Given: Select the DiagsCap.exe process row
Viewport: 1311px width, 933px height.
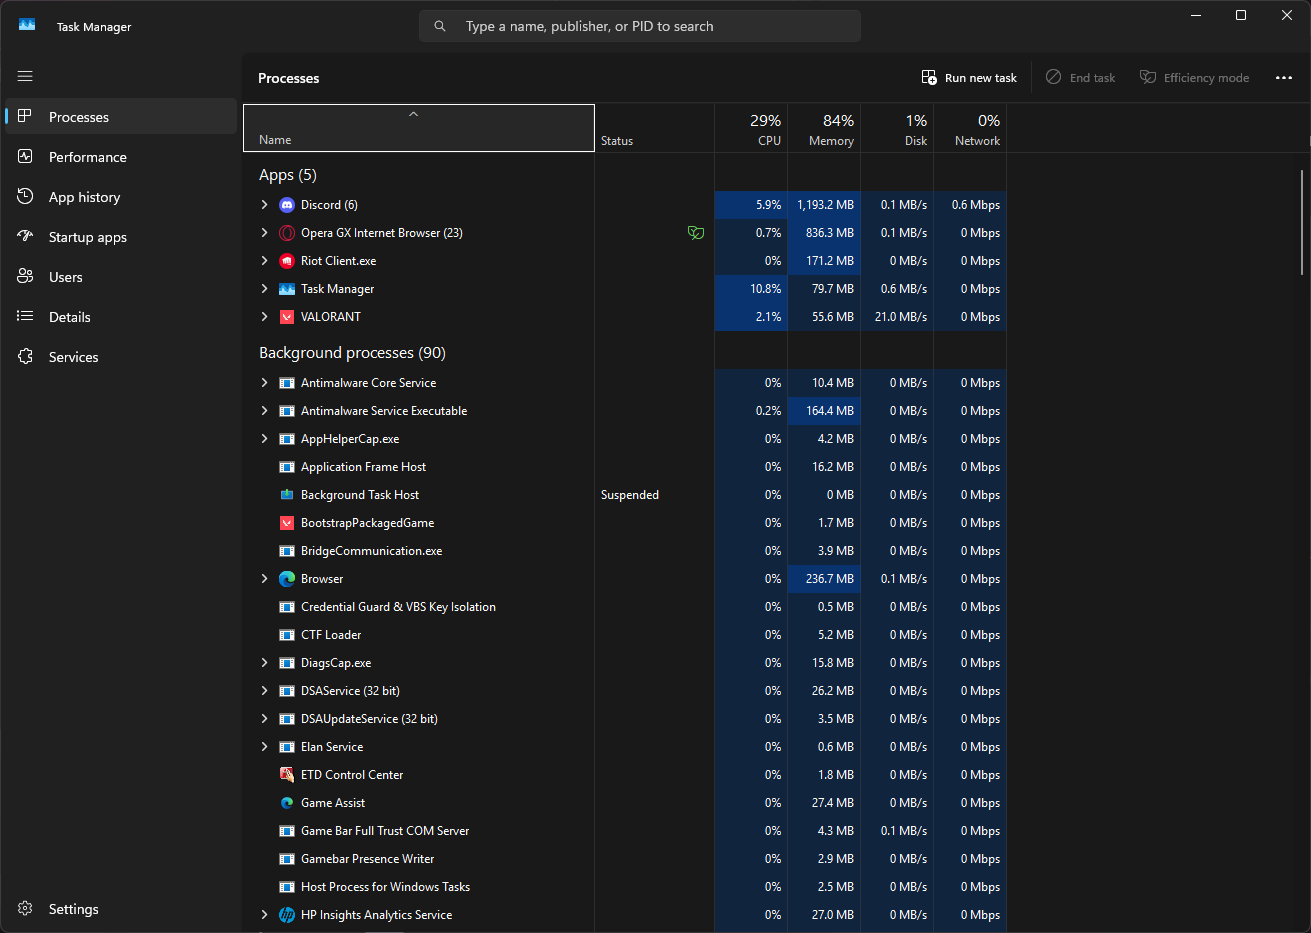Looking at the screenshot, I should (625, 663).
